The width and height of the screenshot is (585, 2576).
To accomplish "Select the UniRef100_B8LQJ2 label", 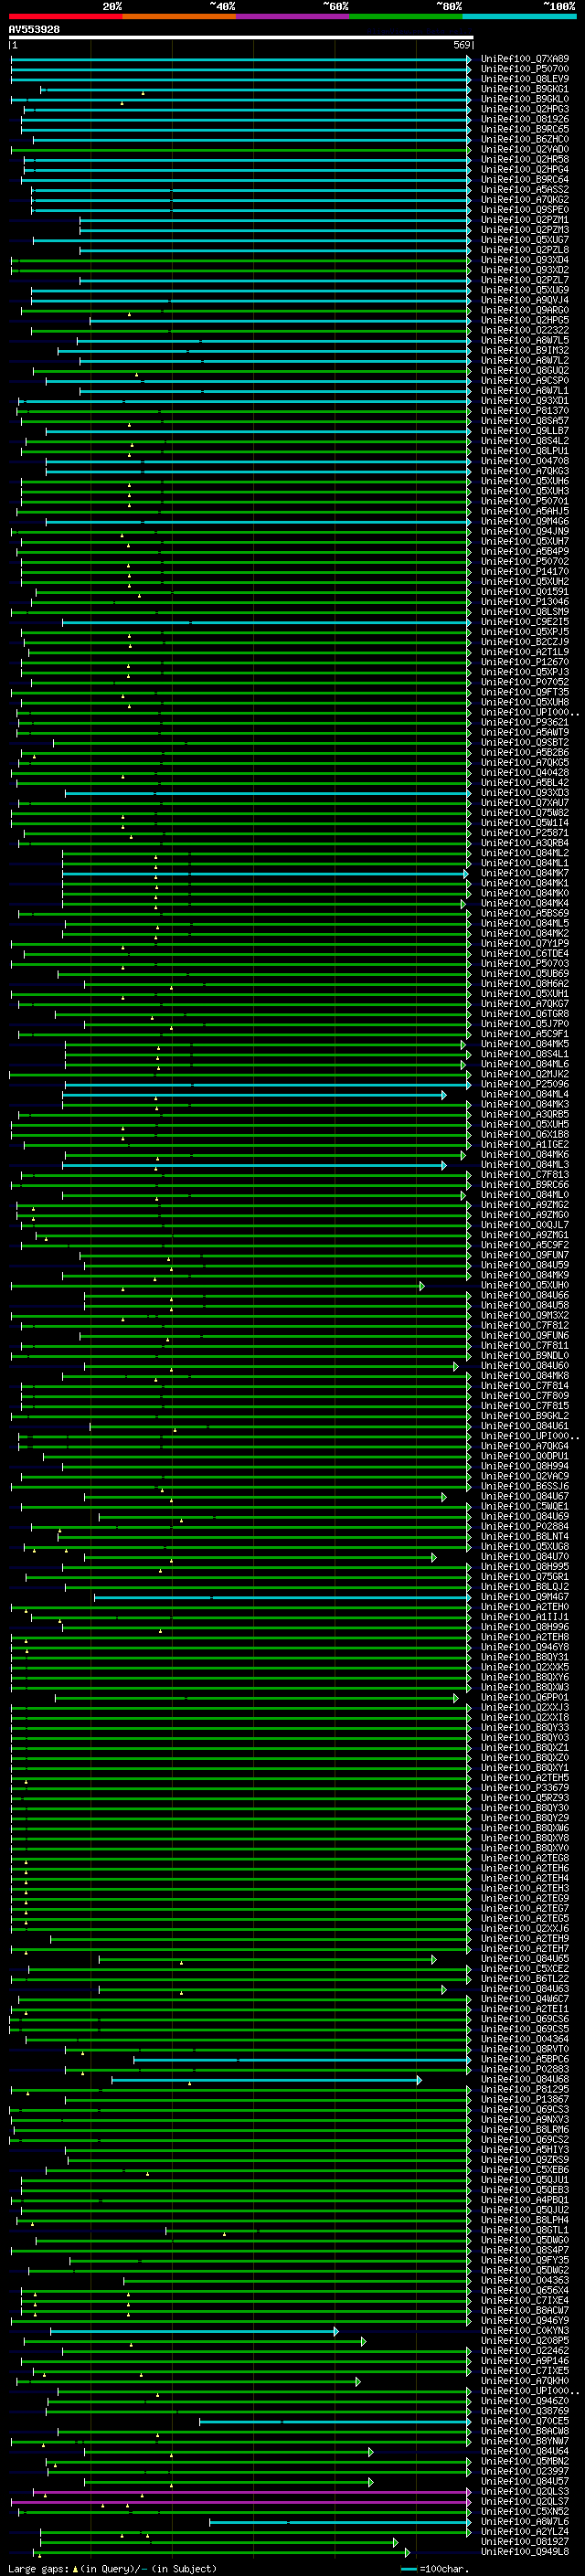I will click(525, 1587).
